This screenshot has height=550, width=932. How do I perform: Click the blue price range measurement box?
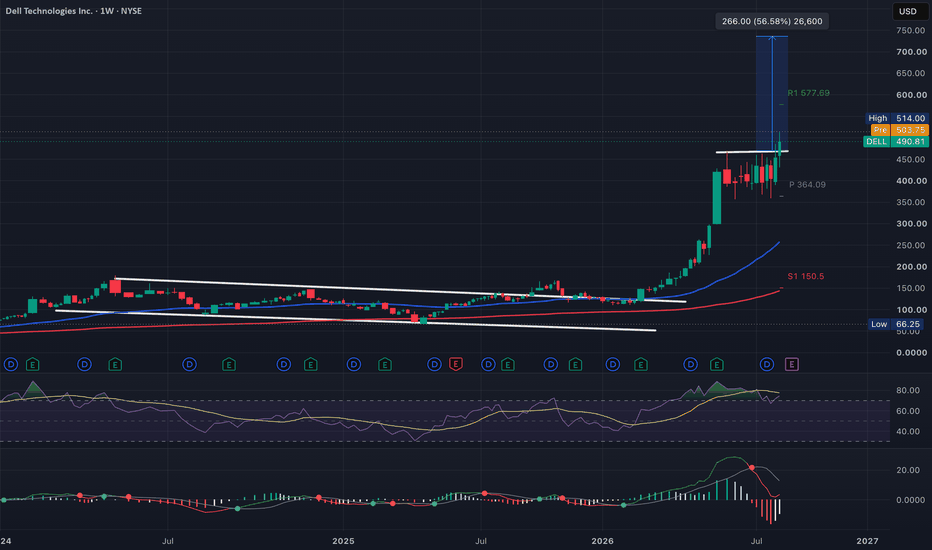(x=772, y=93)
